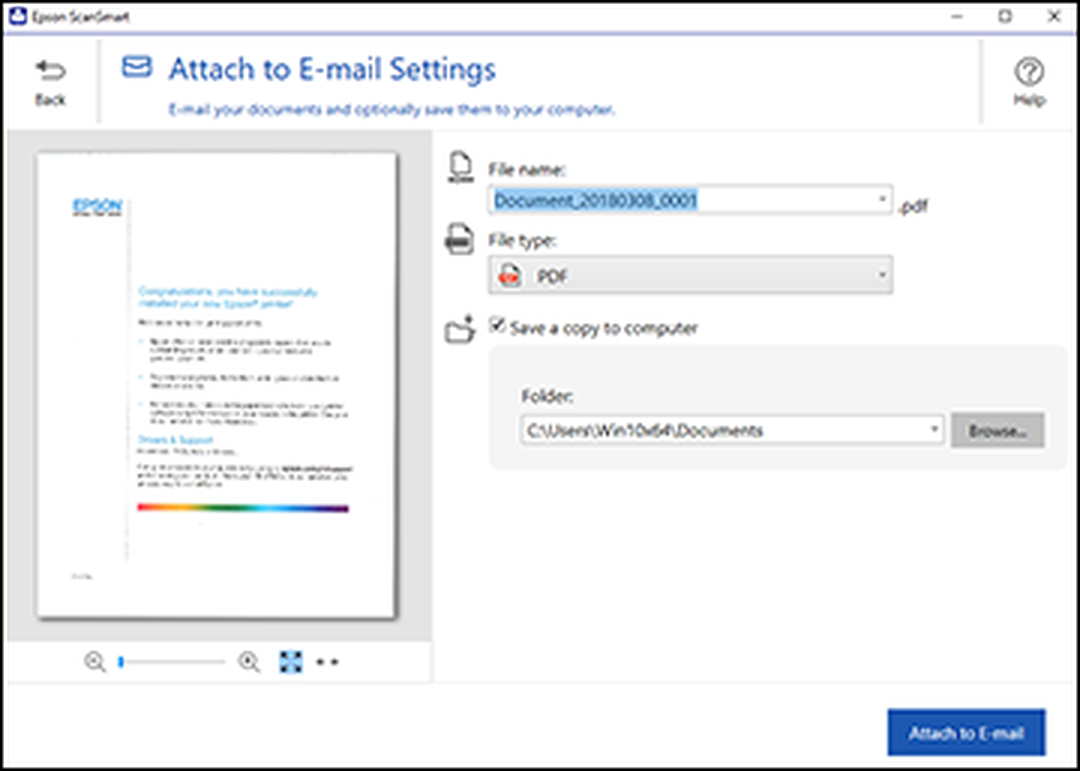Click the file name document icon

[x=460, y=169]
